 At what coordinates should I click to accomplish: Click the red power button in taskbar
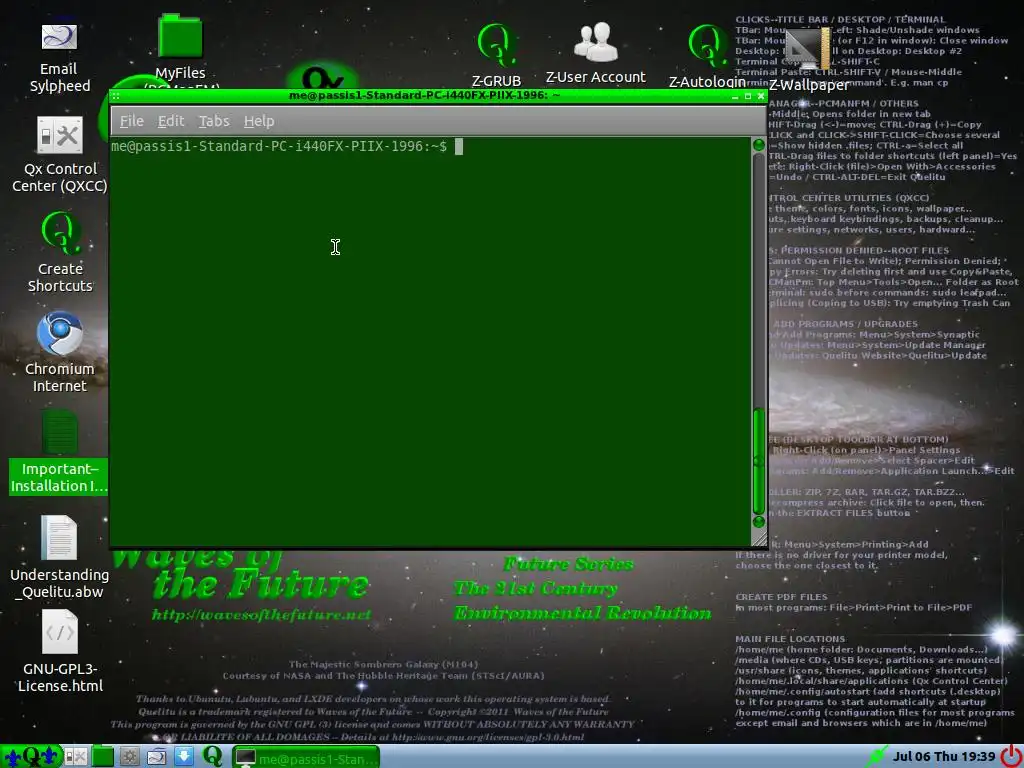(x=1011, y=756)
